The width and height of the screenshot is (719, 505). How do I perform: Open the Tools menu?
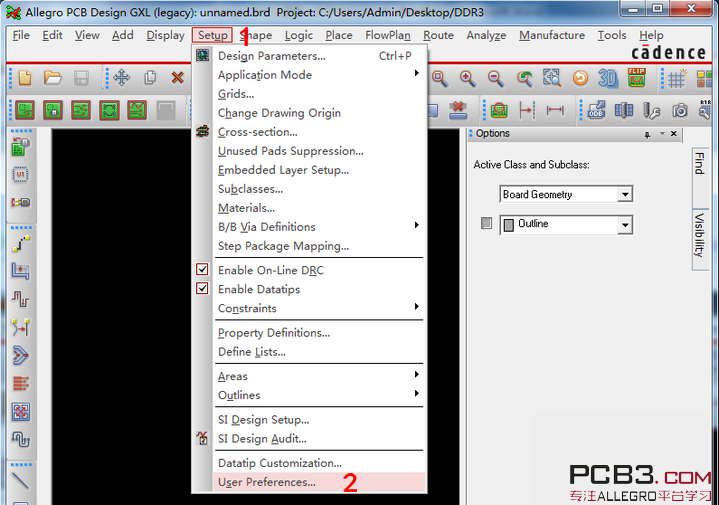[612, 35]
